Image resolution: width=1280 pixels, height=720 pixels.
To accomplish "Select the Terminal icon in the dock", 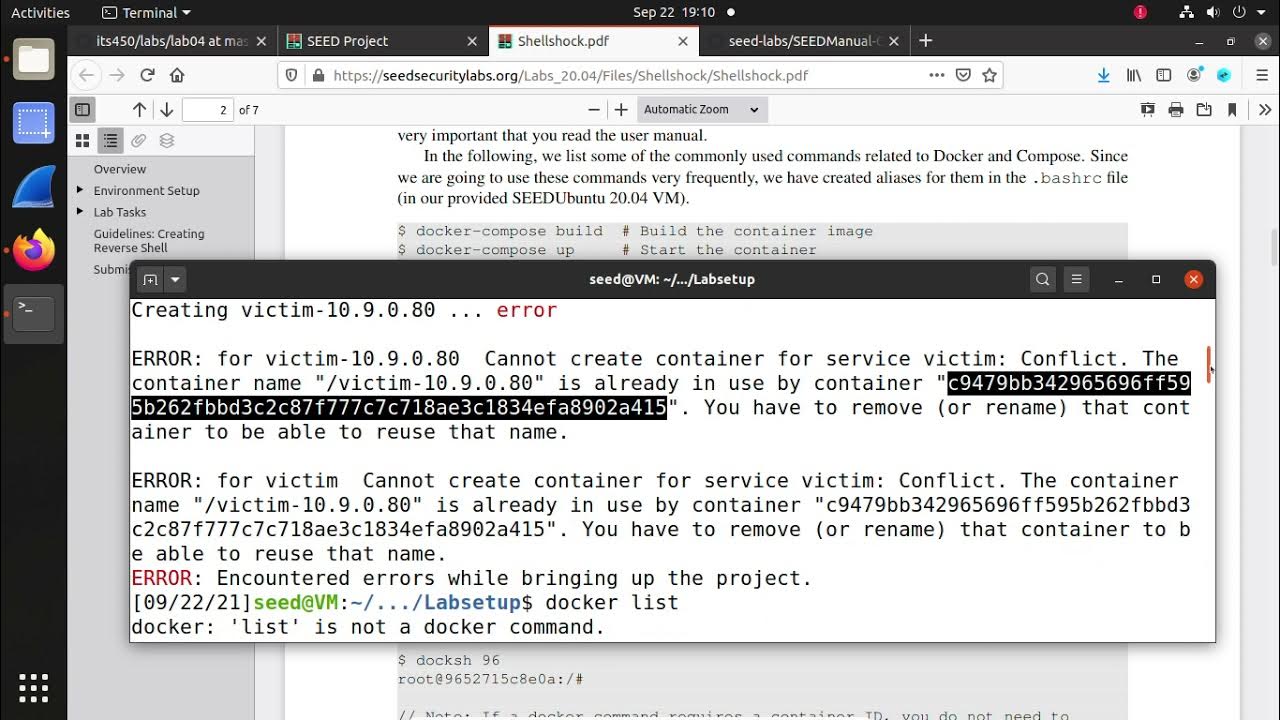I will [34, 313].
